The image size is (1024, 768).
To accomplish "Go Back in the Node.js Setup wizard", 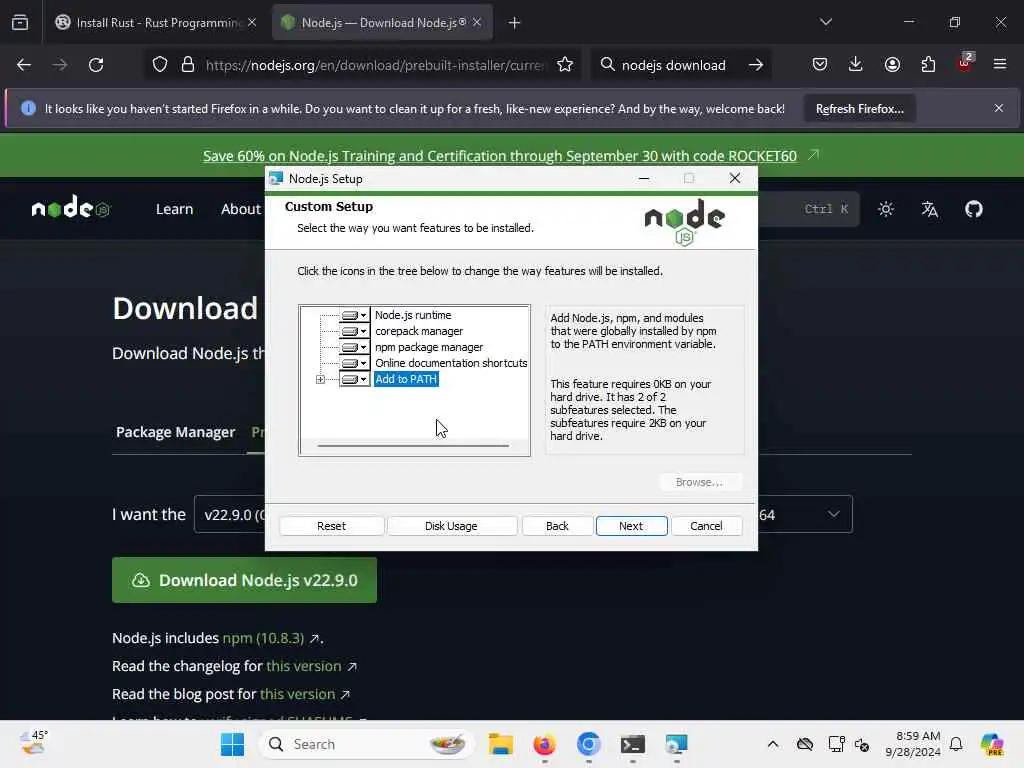I will [x=557, y=526].
